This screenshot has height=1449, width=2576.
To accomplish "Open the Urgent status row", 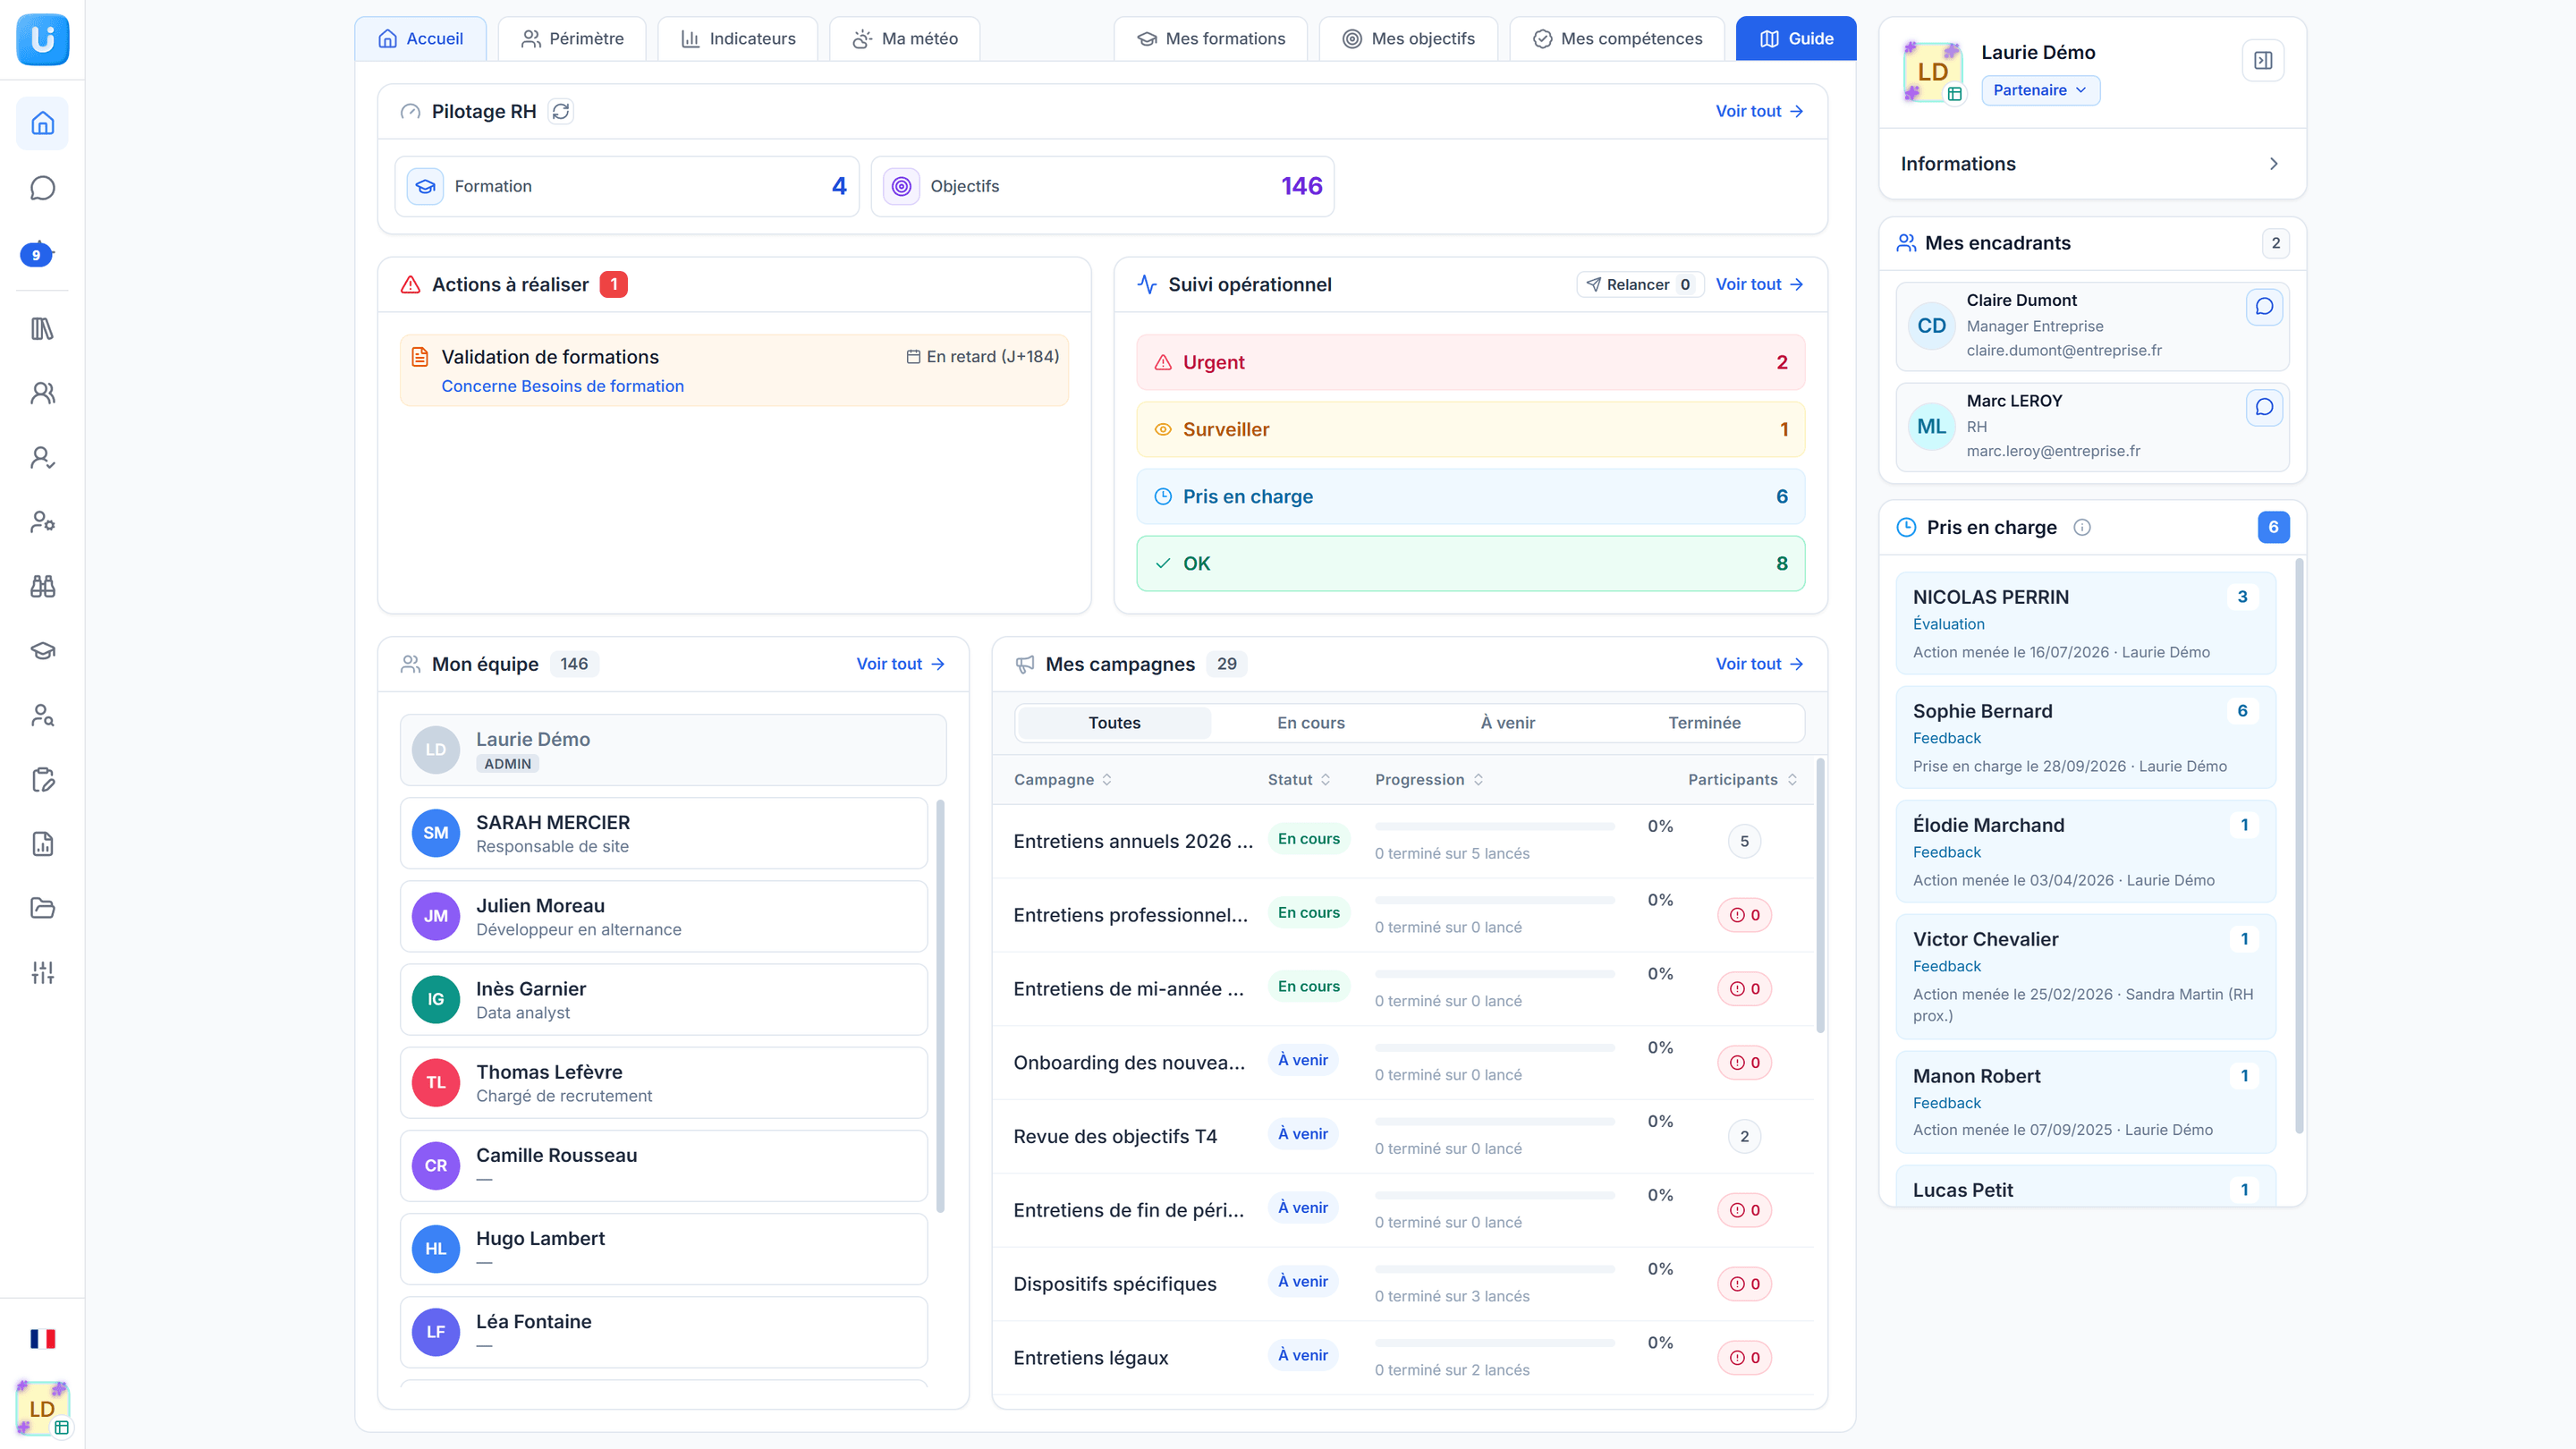I will tap(1470, 362).
